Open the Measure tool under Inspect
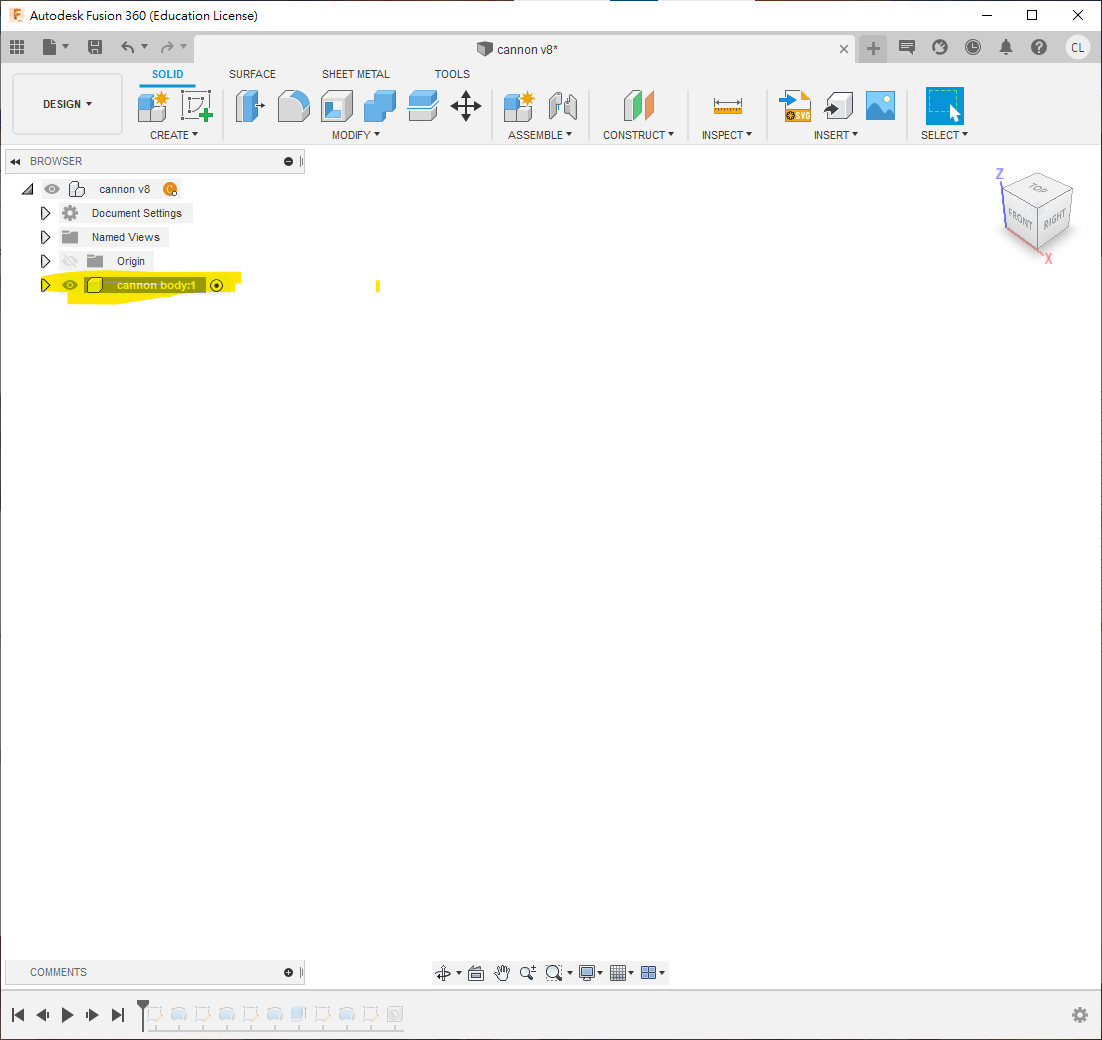The image size is (1102, 1040). [x=727, y=105]
